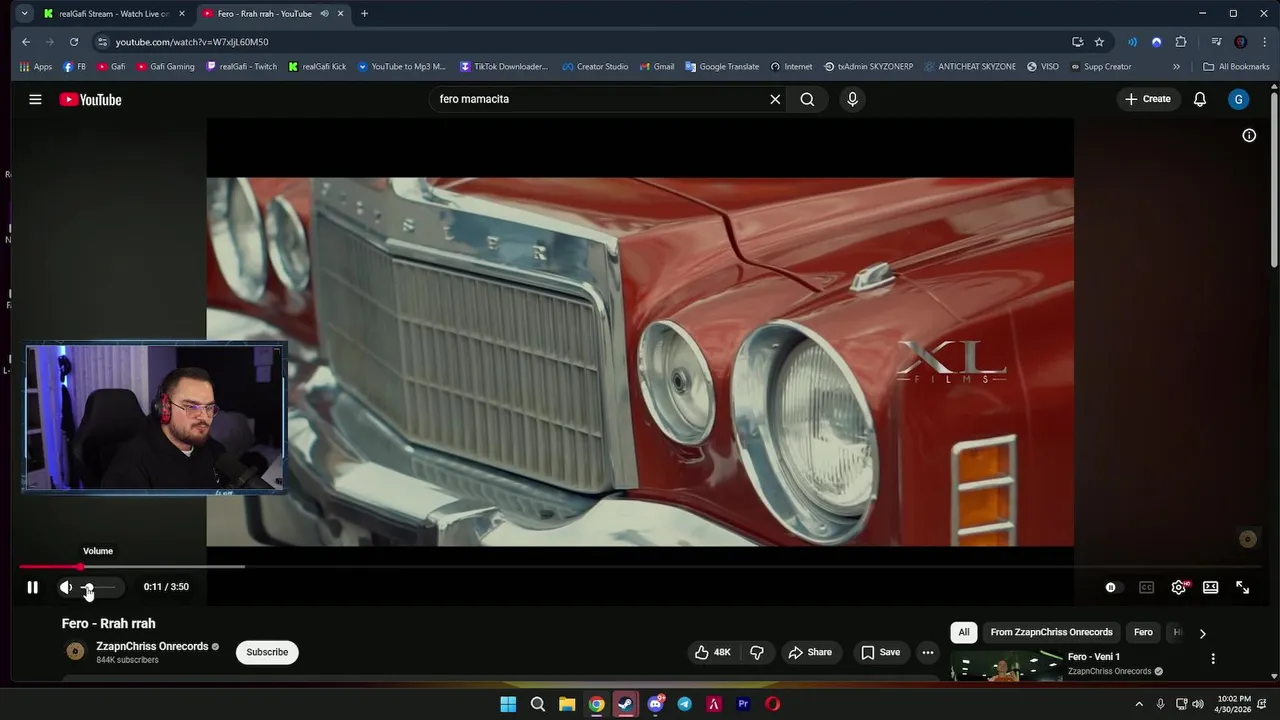This screenshot has height=720, width=1280.
Task: Select 'From ZzapnChriss Onrecords' chip
Action: click(1051, 632)
